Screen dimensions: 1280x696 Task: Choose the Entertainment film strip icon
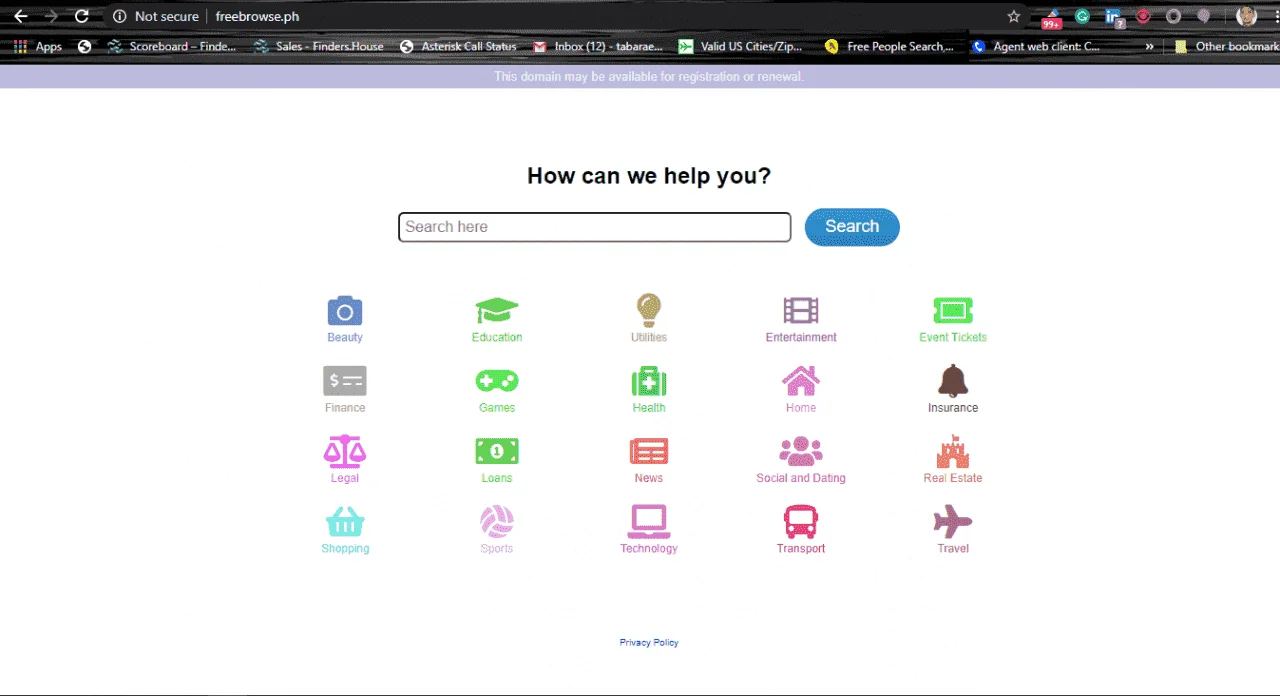click(801, 311)
